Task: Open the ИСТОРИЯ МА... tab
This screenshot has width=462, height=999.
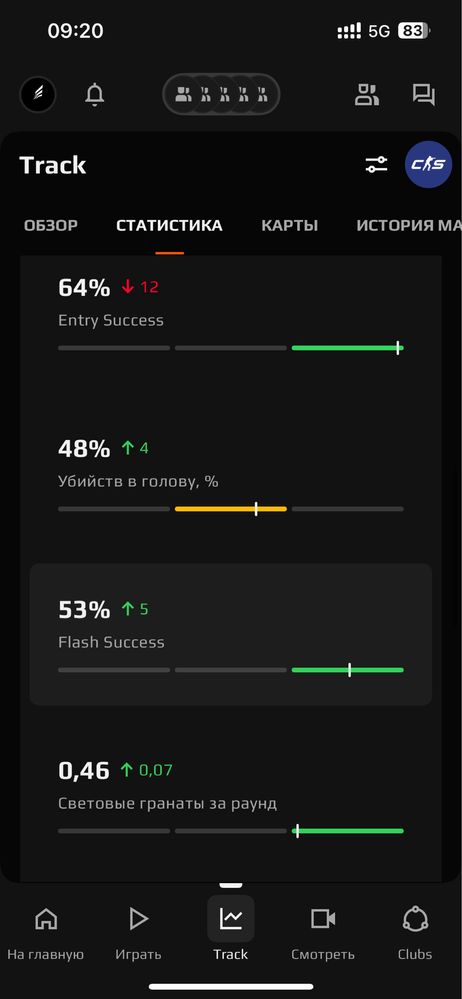Action: [408, 226]
